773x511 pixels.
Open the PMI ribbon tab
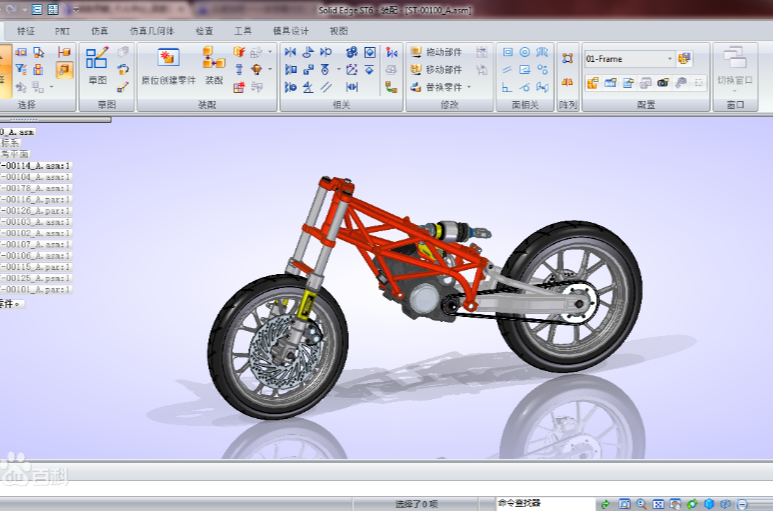pos(62,31)
